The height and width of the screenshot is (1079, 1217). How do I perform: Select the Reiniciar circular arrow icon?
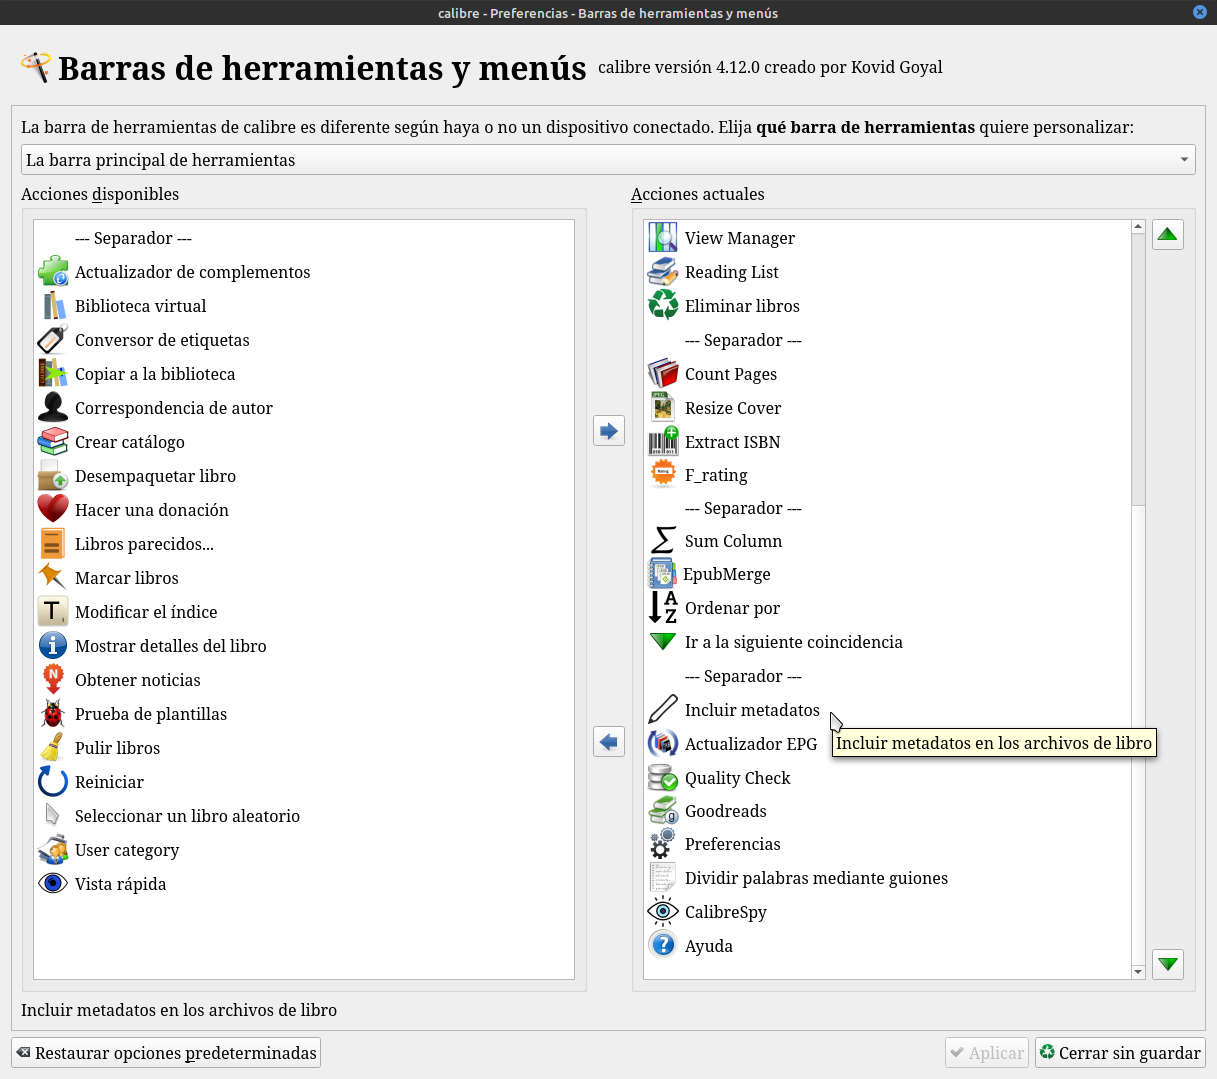[x=53, y=782]
